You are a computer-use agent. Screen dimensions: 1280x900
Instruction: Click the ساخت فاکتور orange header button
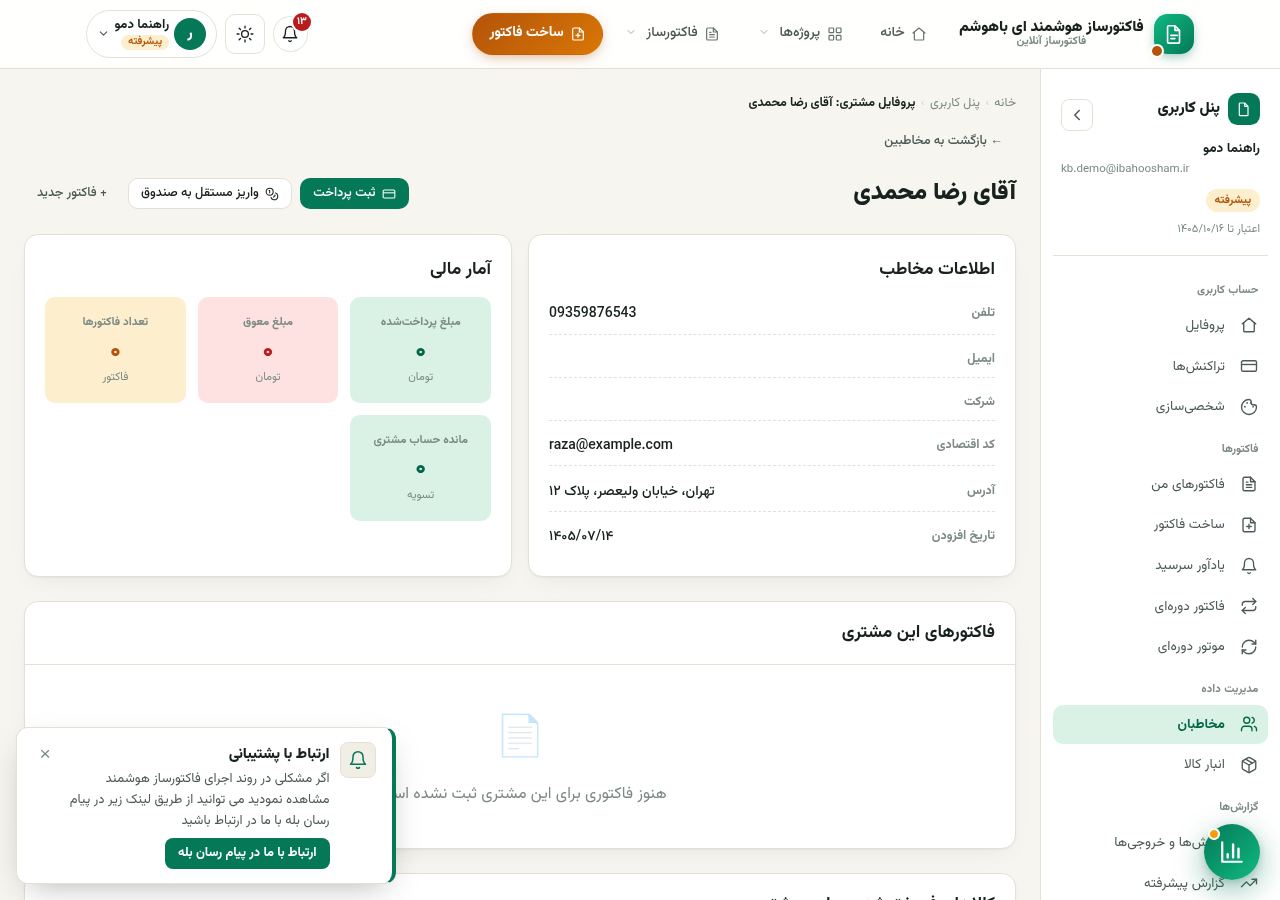pyautogui.click(x=537, y=33)
